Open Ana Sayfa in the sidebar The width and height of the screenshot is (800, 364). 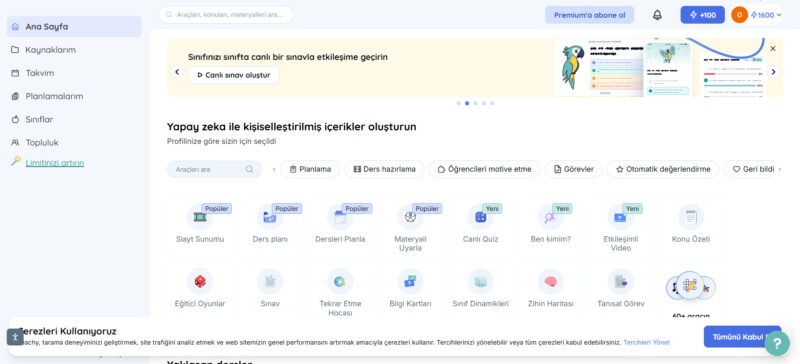(x=74, y=27)
